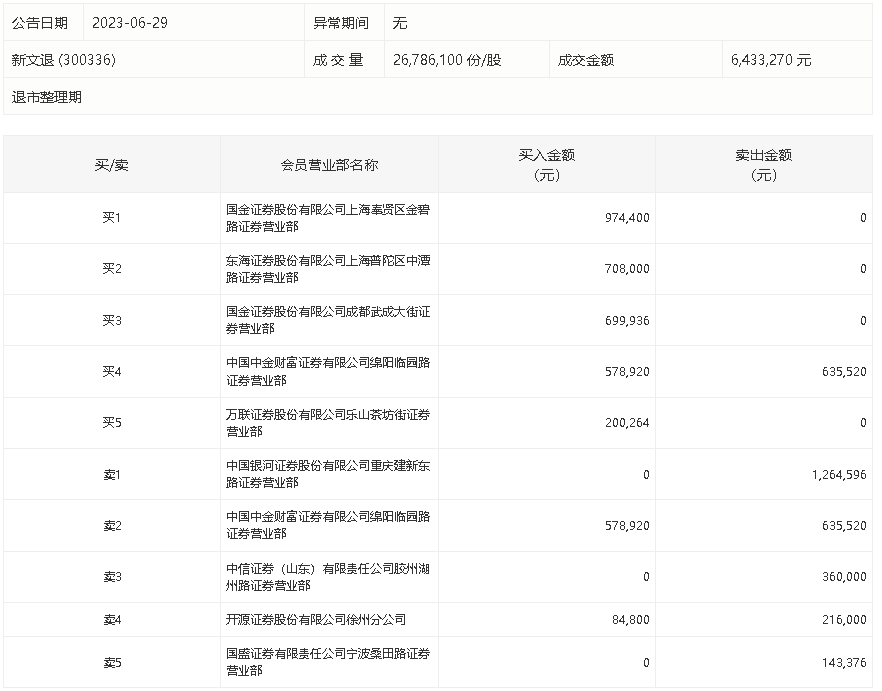Select sell amount 0 in 买2 row
Image resolution: width=882 pixels, height=691 pixels.
point(863,269)
